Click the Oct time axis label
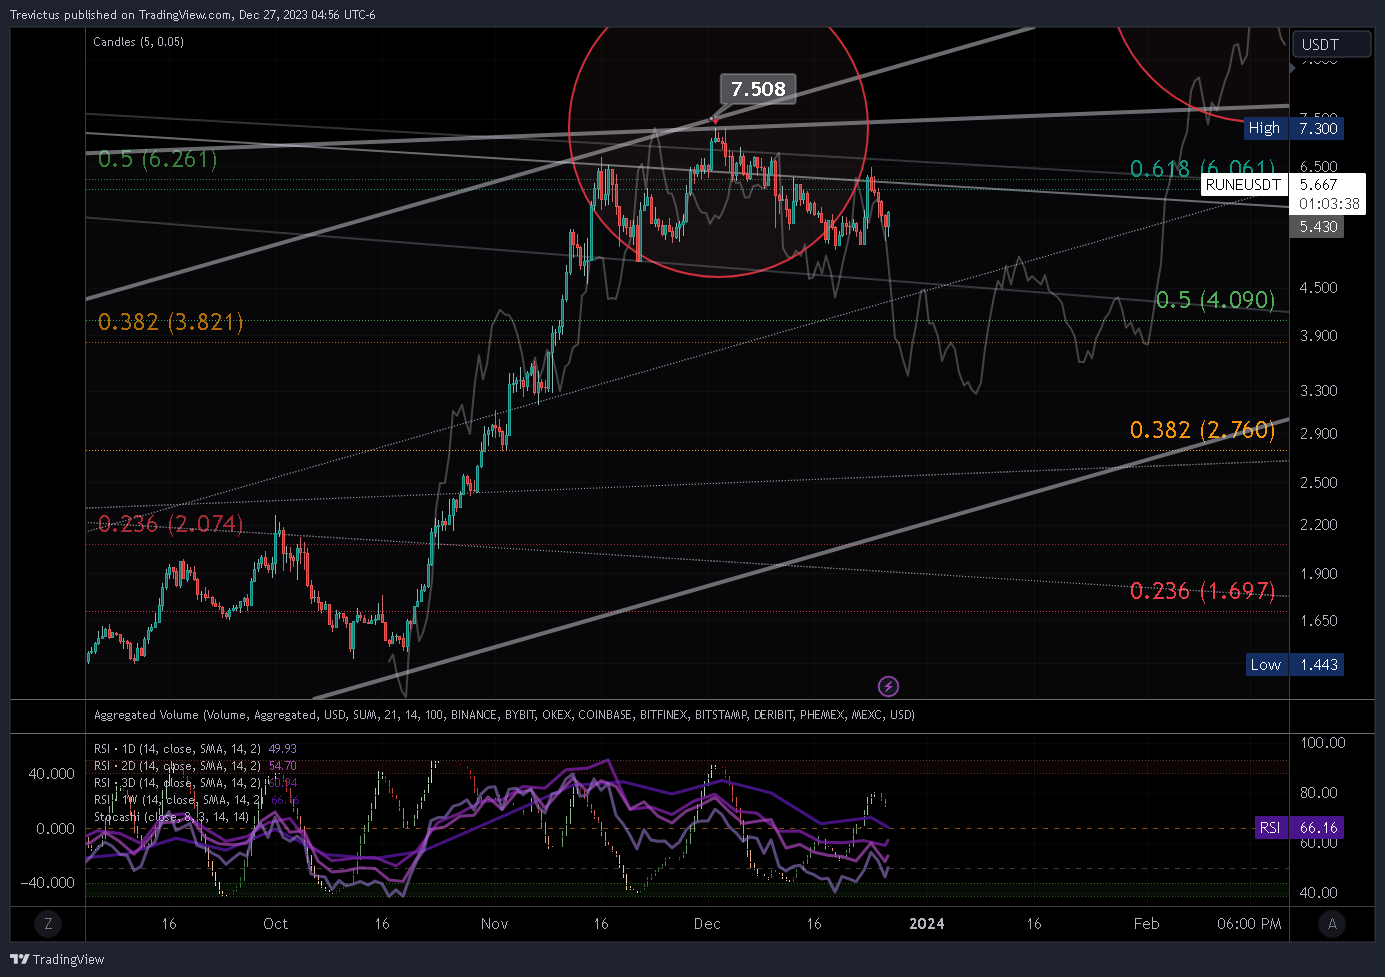 coord(275,924)
